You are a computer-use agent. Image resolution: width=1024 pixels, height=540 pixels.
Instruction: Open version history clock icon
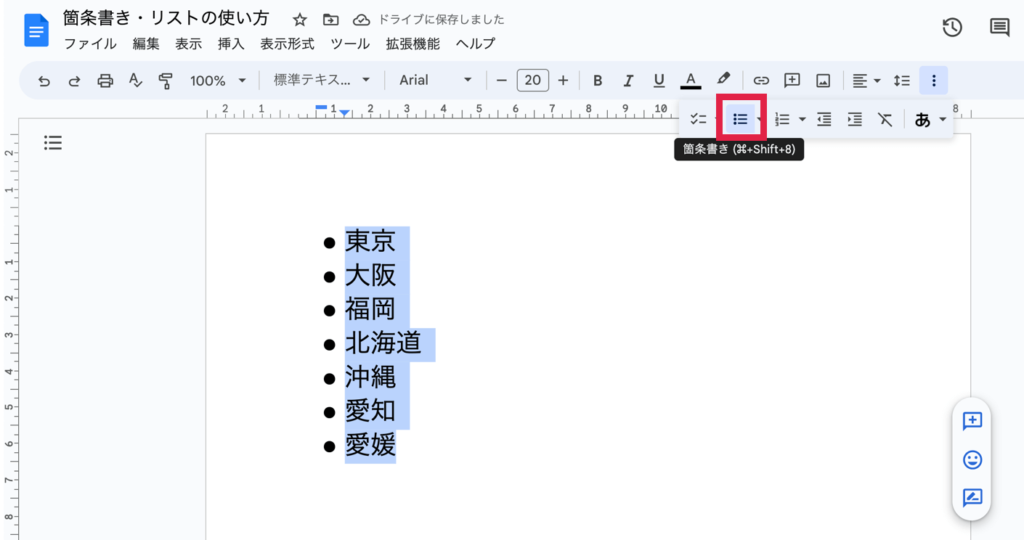[952, 28]
